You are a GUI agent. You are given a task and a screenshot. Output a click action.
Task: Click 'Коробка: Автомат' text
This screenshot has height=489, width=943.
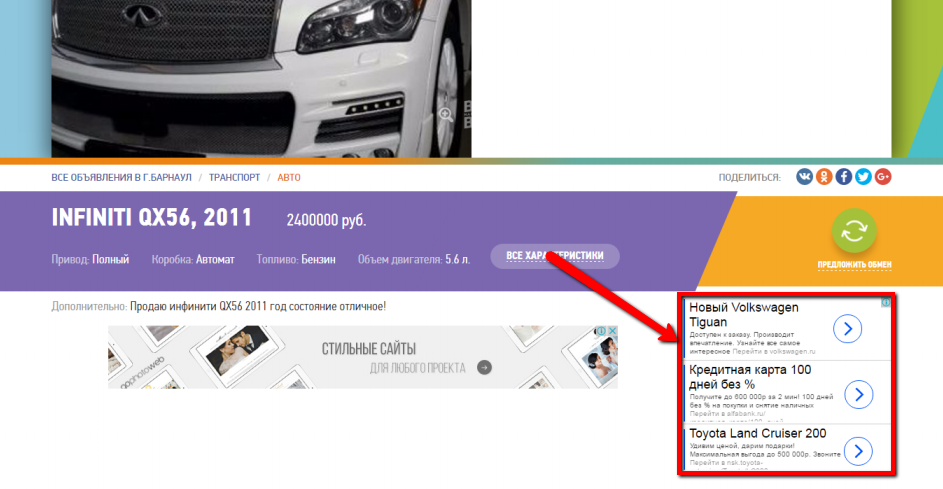coord(193,259)
